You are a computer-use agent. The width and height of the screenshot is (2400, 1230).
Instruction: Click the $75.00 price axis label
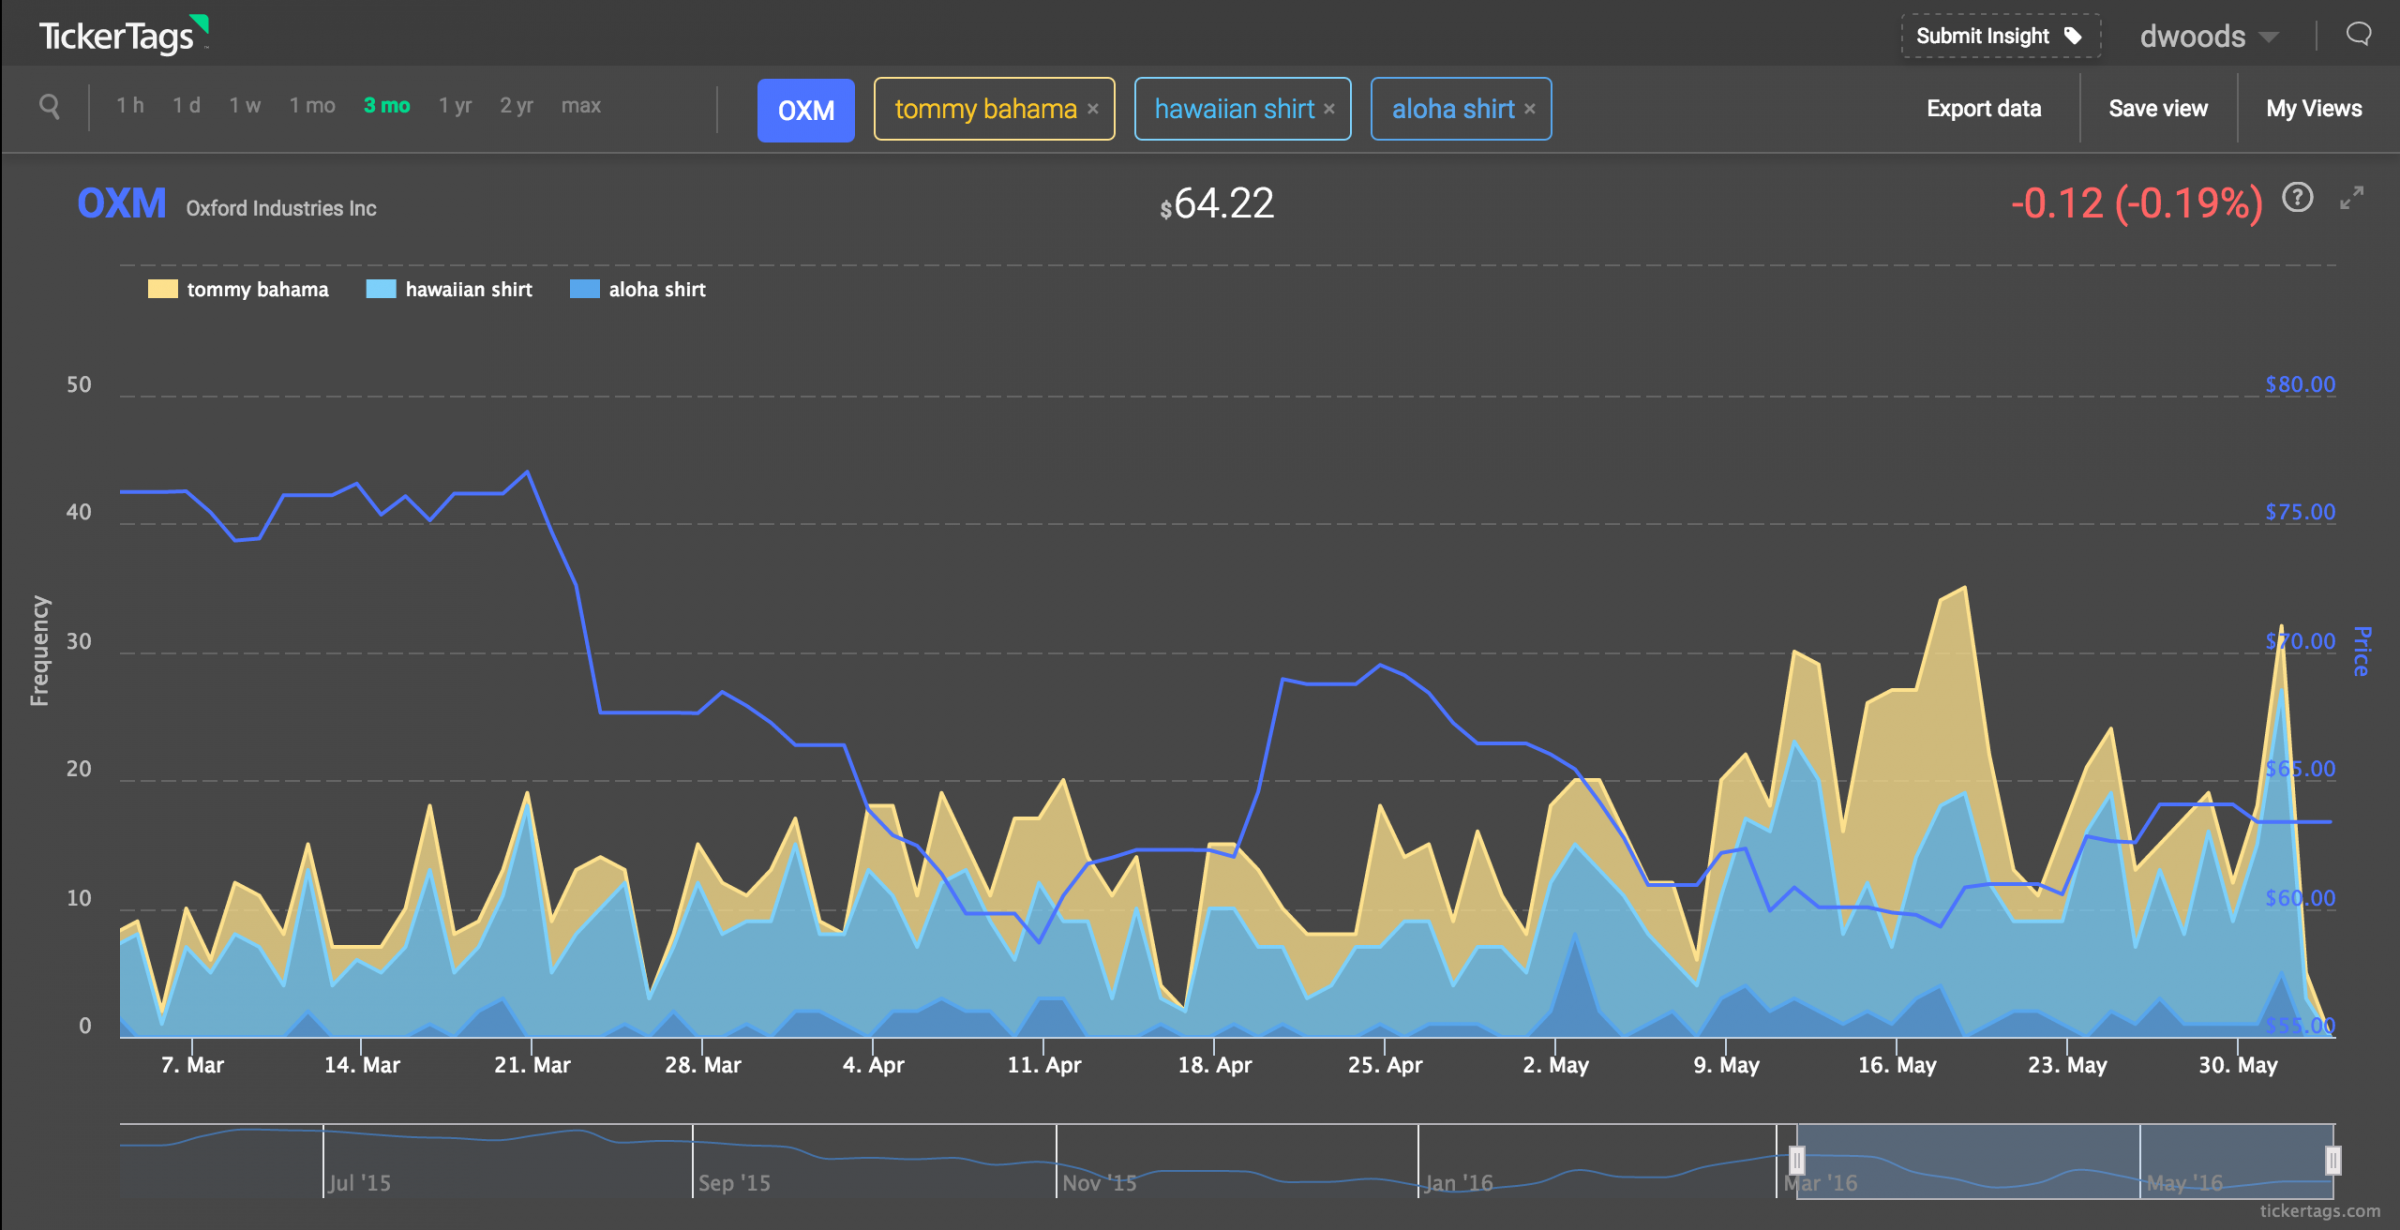pos(2300,512)
